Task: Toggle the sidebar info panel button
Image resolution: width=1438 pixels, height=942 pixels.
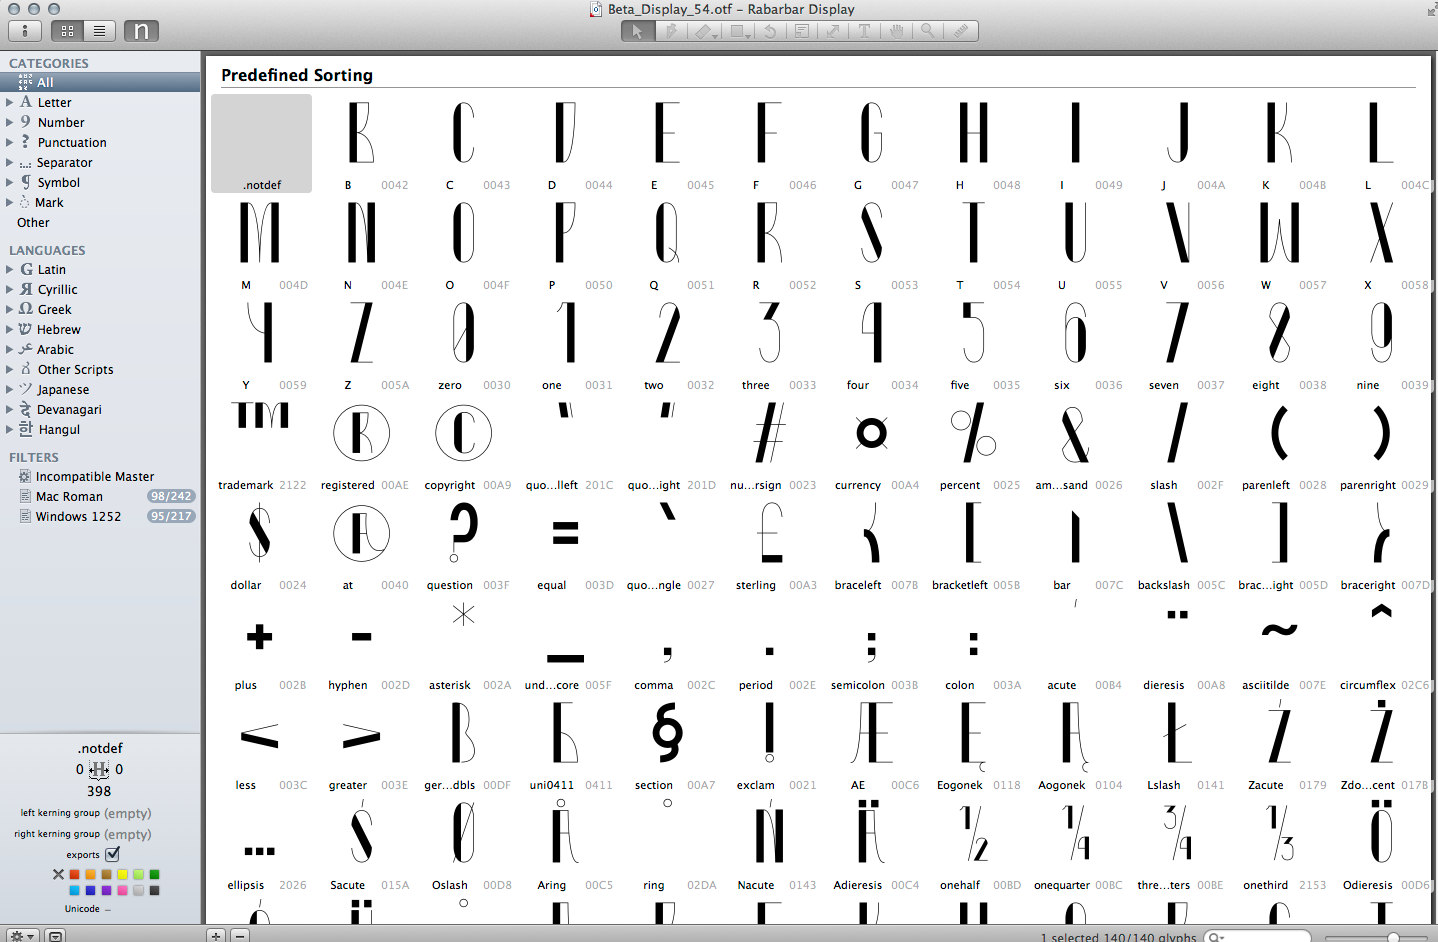Action: pyautogui.click(x=56, y=935)
